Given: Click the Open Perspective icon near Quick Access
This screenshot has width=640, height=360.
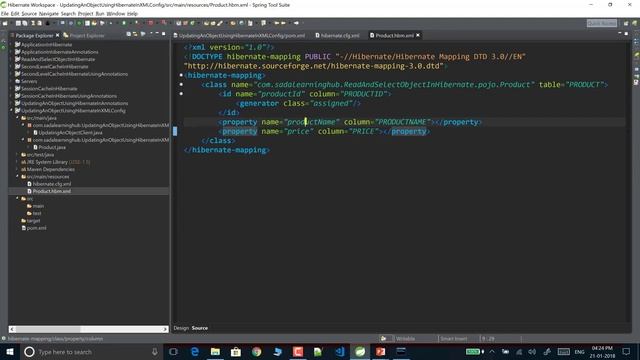Looking at the screenshot, I should point(626,23).
